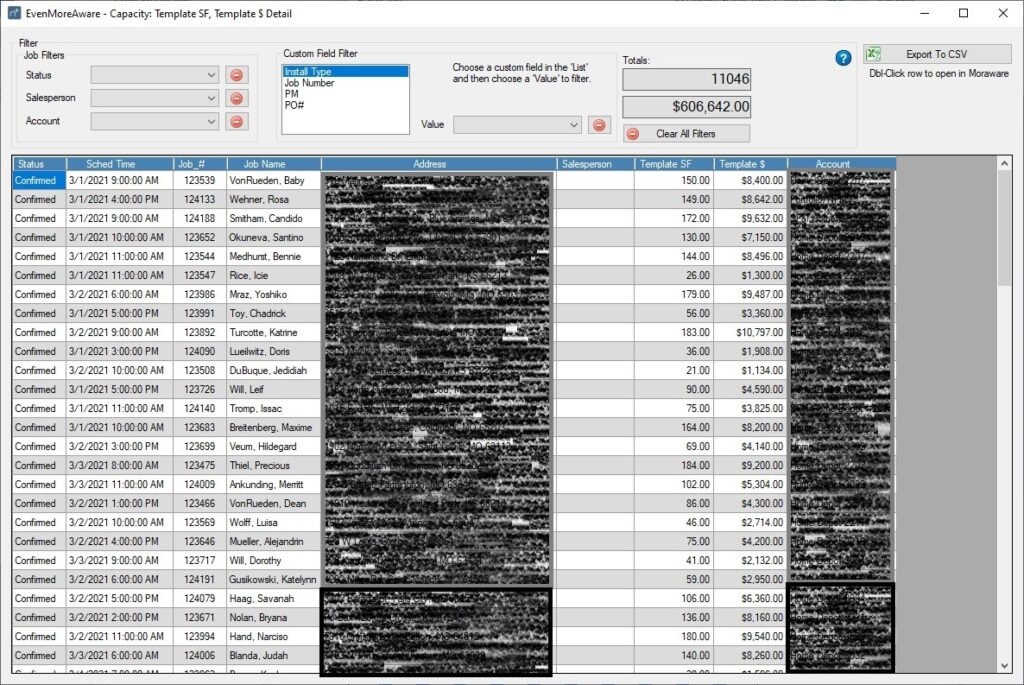Click the Job Name column header
1024x685 pixels.
click(x=265, y=164)
